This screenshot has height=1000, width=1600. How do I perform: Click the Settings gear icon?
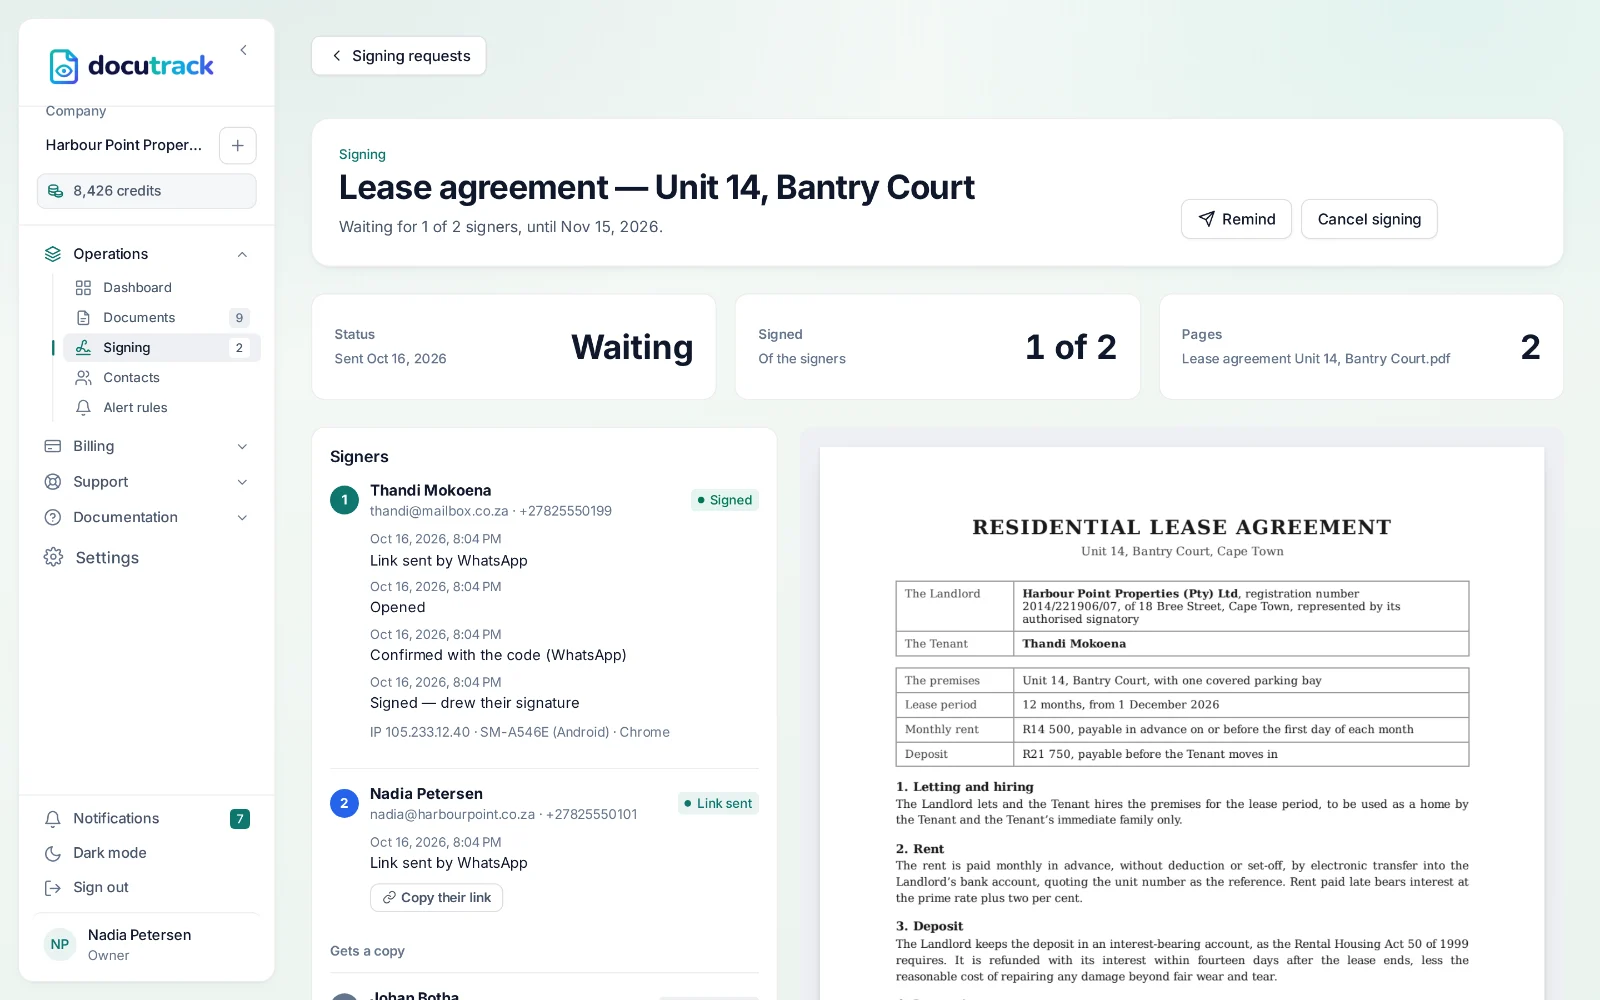coord(53,557)
